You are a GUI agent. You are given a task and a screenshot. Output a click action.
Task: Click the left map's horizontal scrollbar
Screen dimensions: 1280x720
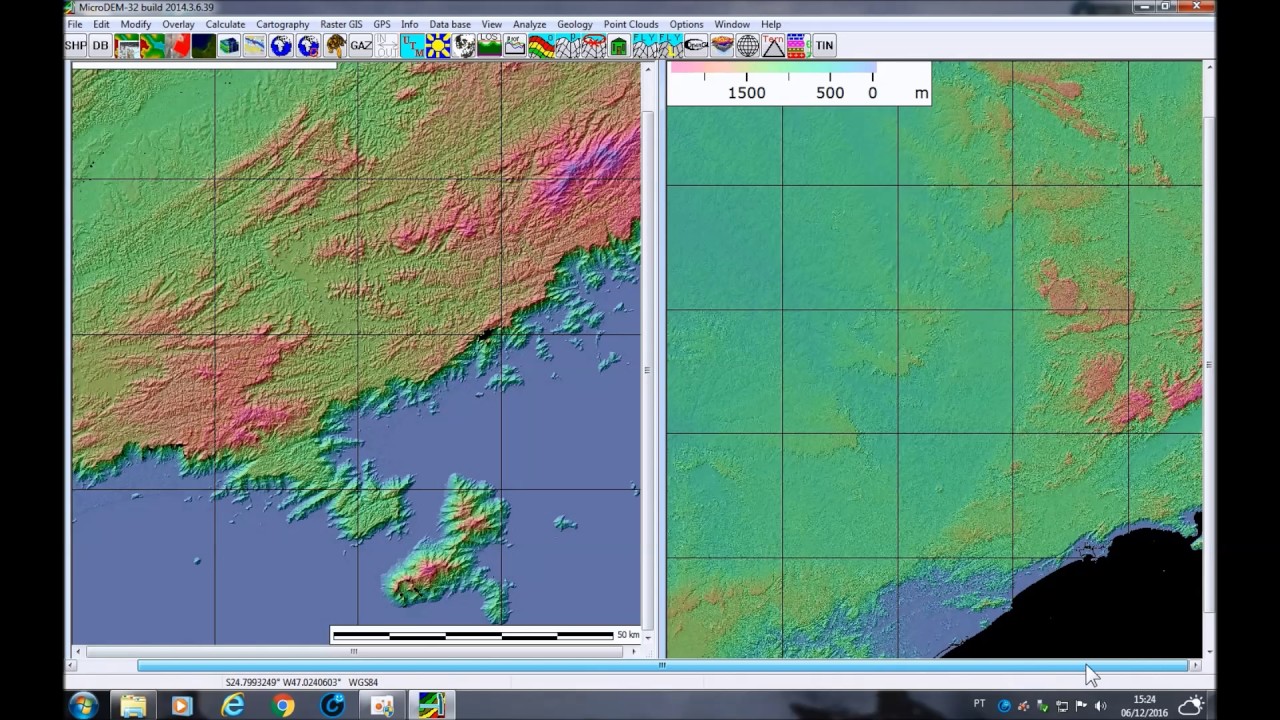(353, 652)
